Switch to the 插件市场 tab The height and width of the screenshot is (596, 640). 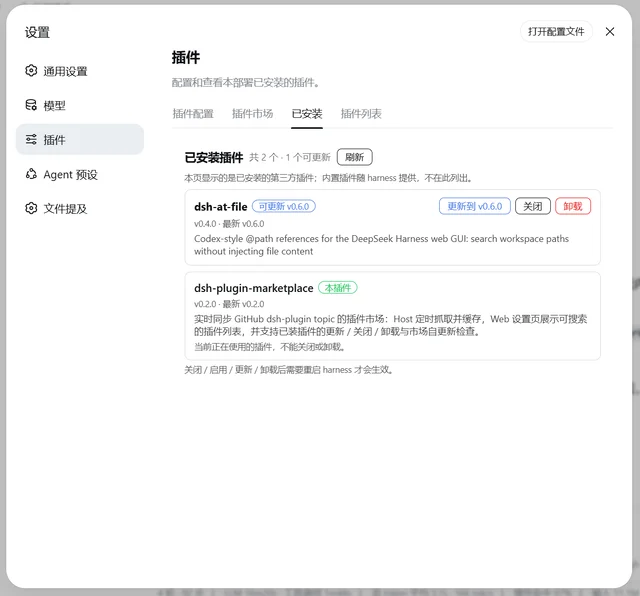click(252, 113)
